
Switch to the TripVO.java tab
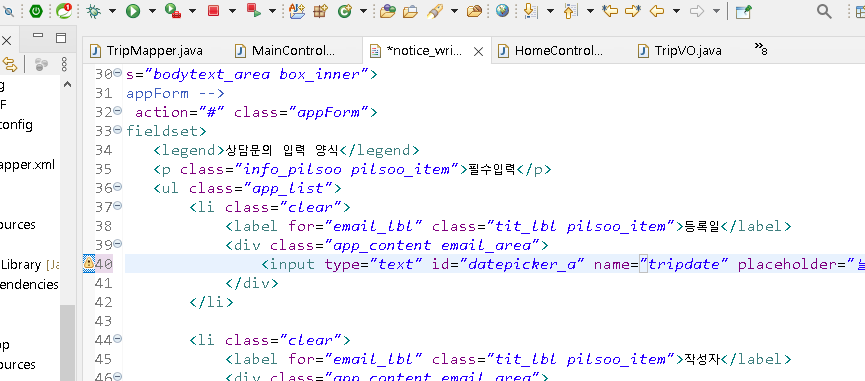point(680,51)
